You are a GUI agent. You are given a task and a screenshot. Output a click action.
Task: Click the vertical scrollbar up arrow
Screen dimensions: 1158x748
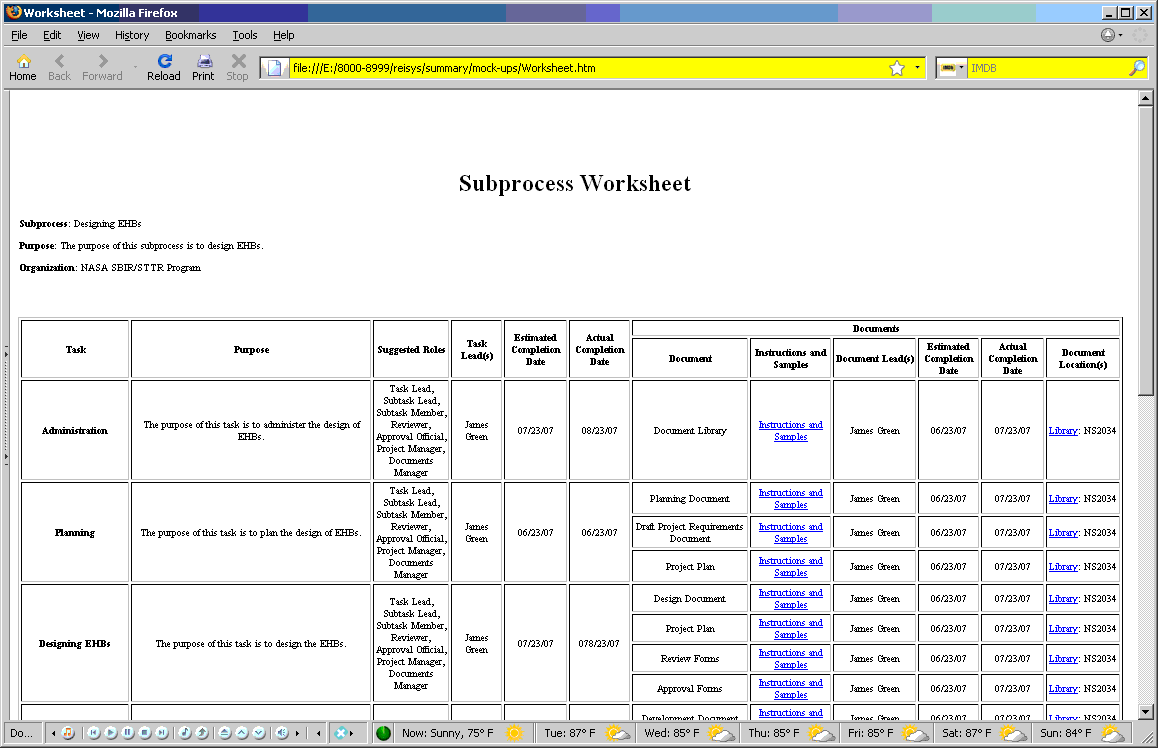(1145, 97)
